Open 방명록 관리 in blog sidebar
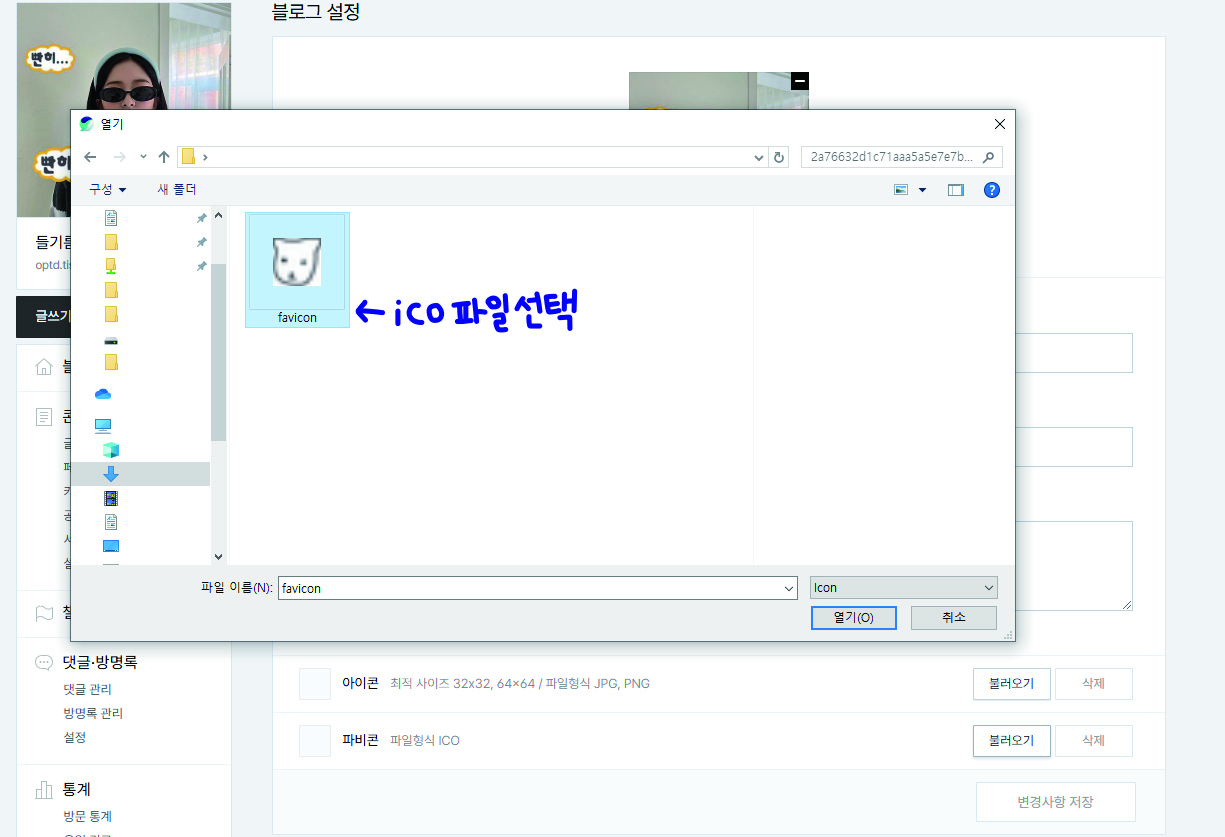Screen dimensions: 1225x837 (93, 714)
